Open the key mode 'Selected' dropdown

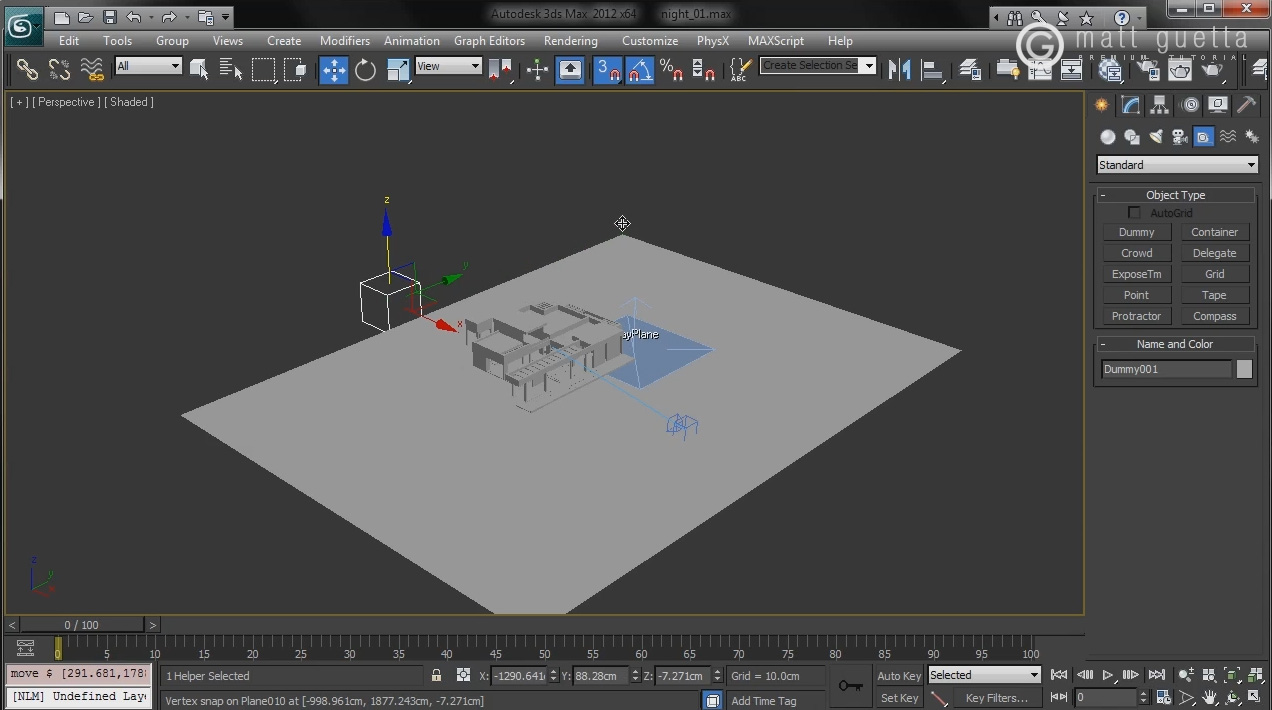[985, 675]
